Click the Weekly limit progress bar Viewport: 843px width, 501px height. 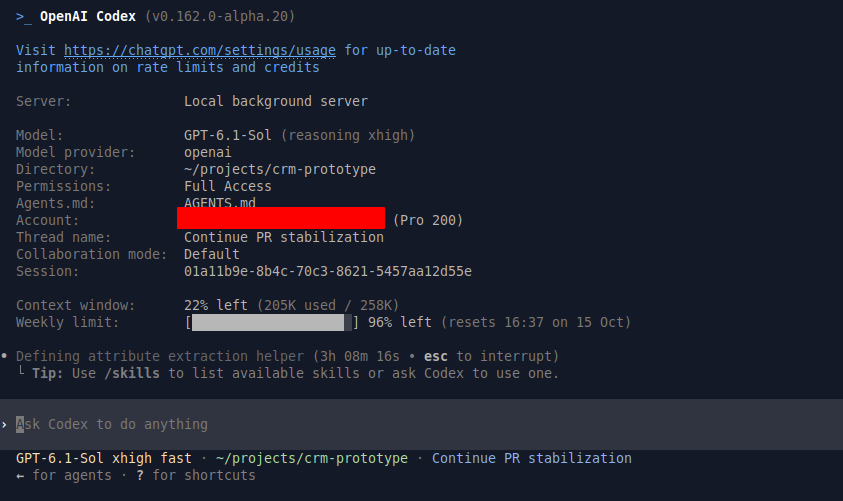[272, 323]
